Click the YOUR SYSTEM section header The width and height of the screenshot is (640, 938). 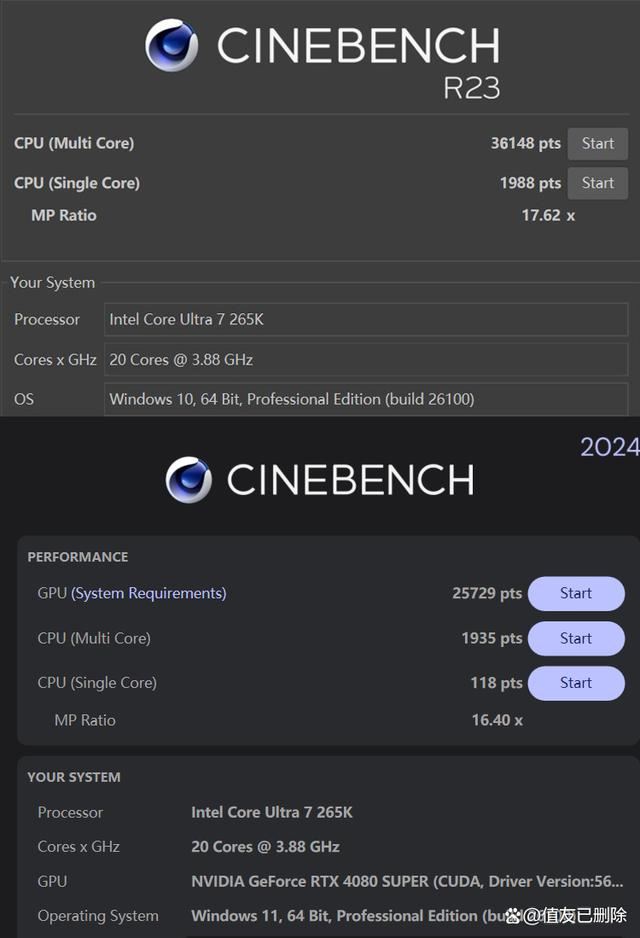74,777
